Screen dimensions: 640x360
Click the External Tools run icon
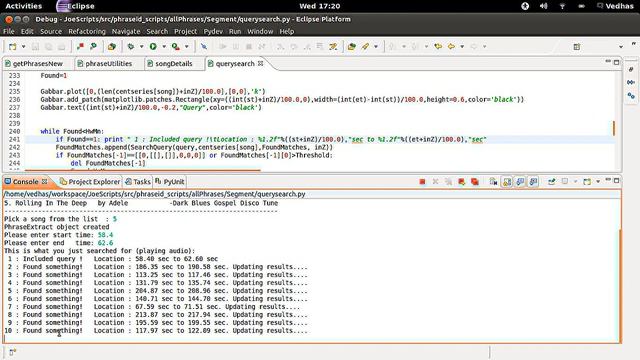[x=176, y=47]
